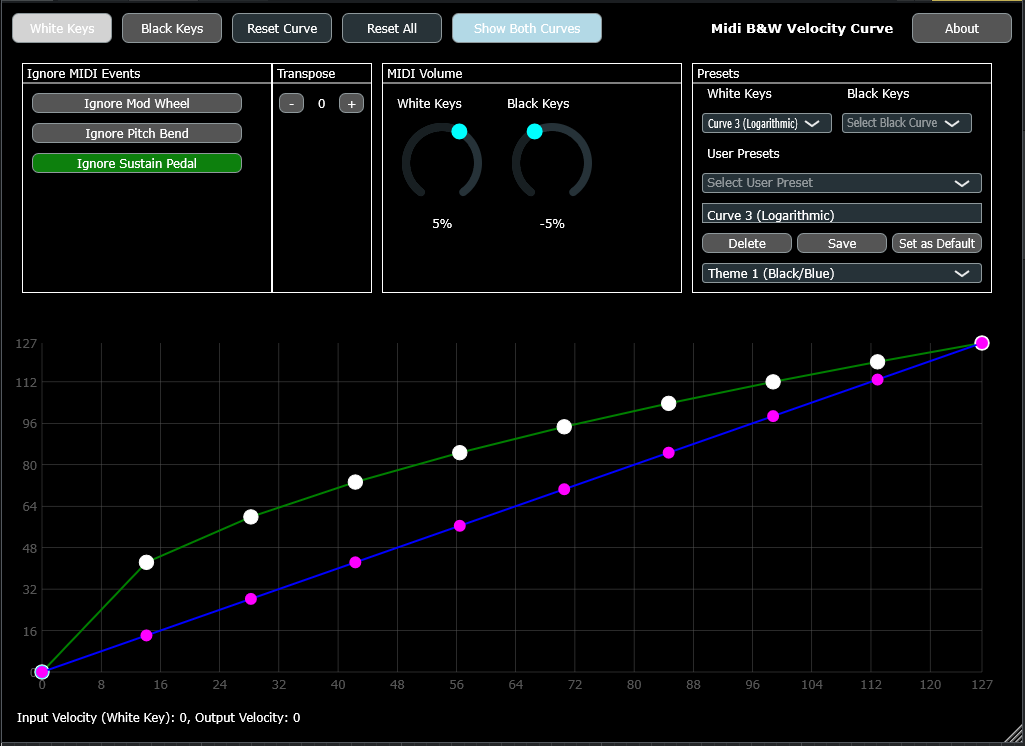The width and height of the screenshot is (1025, 746).
Task: Select the White Keys curve button
Action: (x=62, y=28)
